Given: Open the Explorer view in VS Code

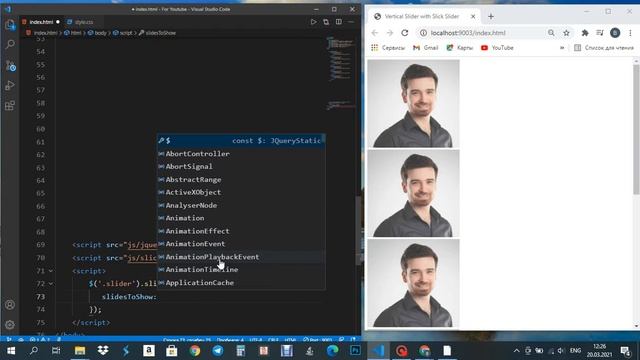Looking at the screenshot, I should tap(10, 25).
